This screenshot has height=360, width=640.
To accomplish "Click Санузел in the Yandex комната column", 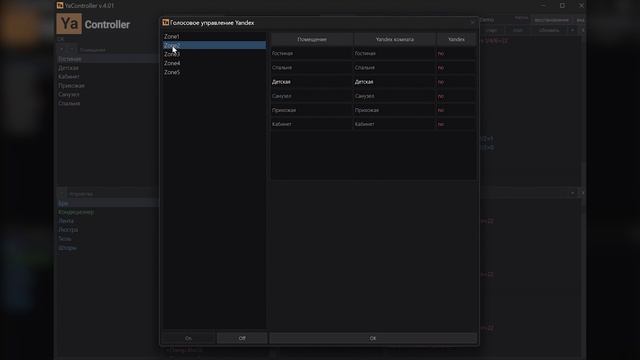I will (394, 96).
